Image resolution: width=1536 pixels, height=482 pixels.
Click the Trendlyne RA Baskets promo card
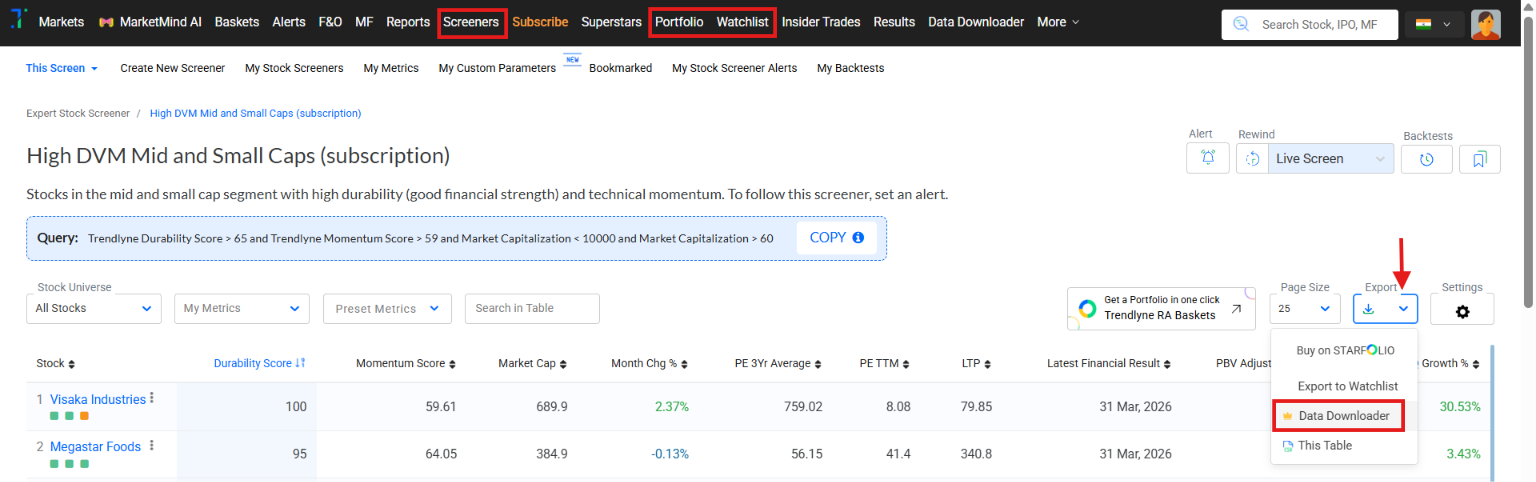click(x=1160, y=308)
